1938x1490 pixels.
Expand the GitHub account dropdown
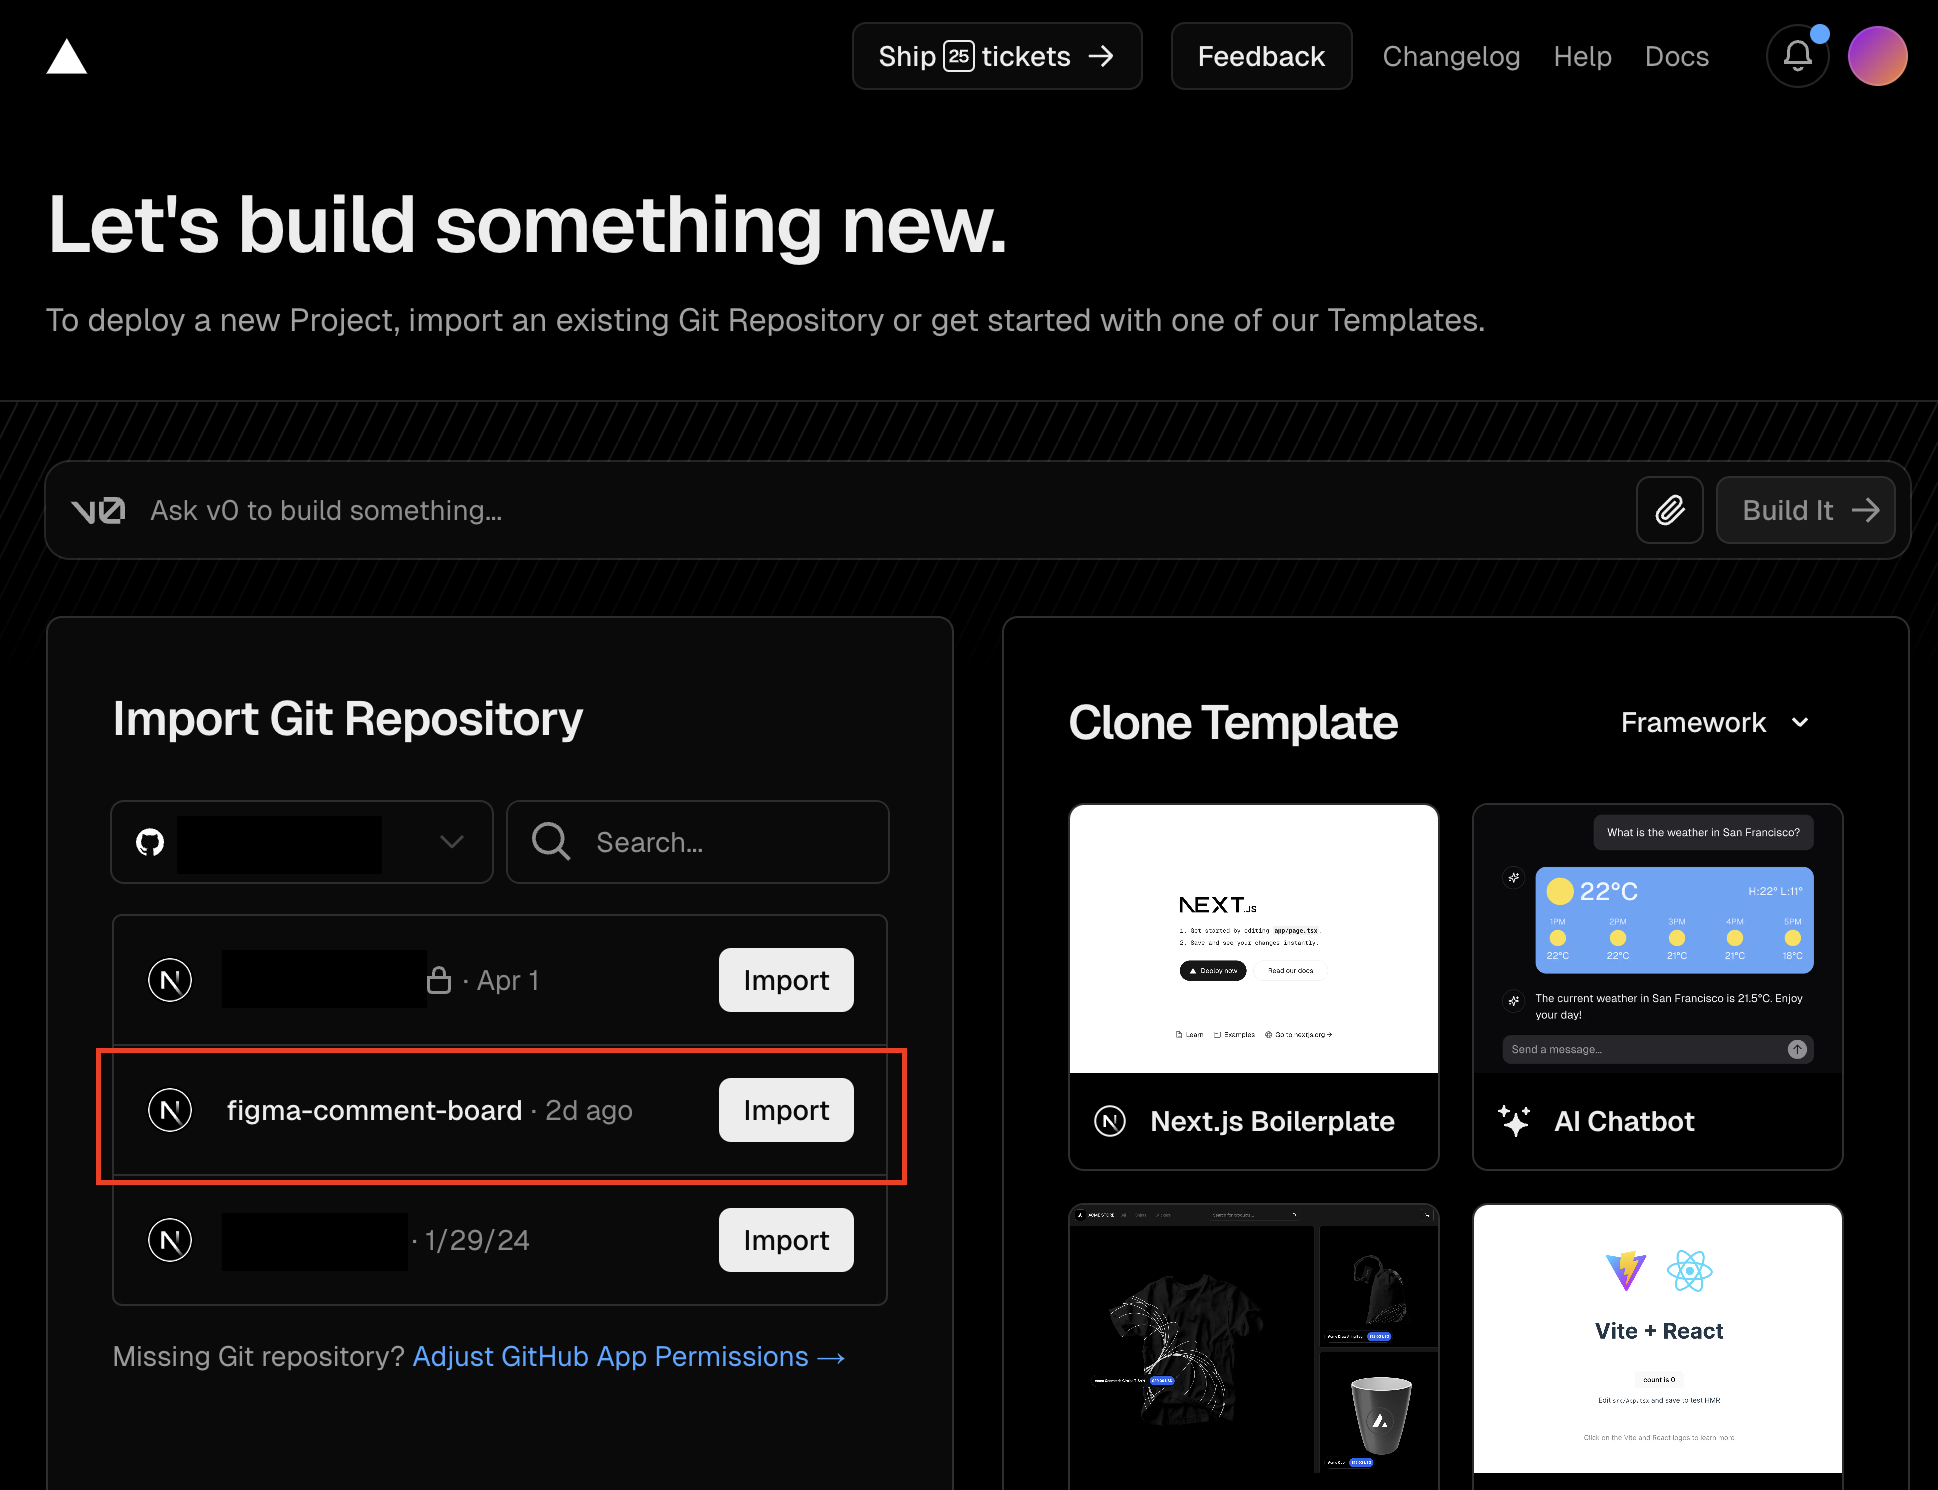pyautogui.click(x=451, y=842)
